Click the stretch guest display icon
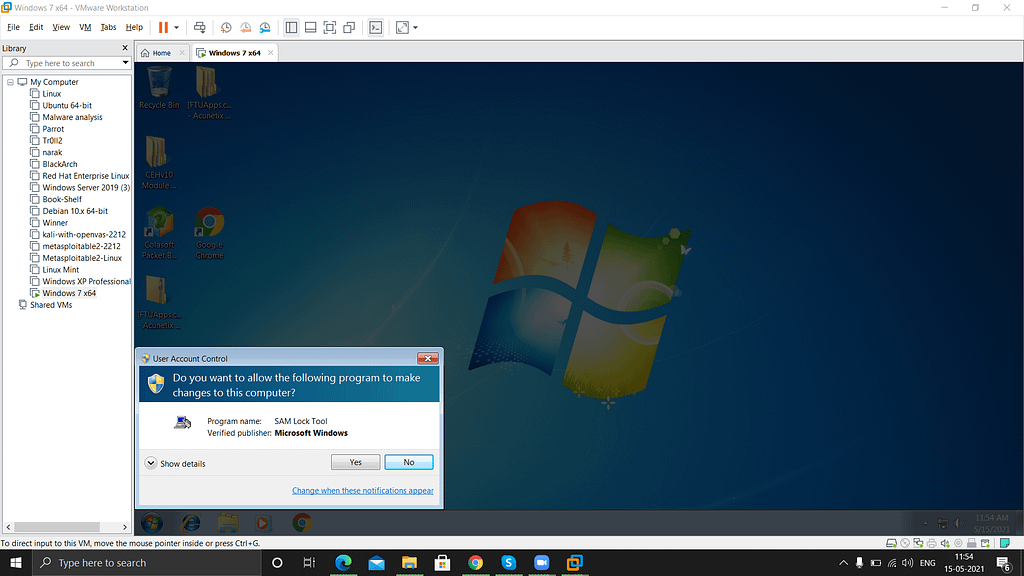This screenshot has width=1024, height=576. [x=402, y=27]
